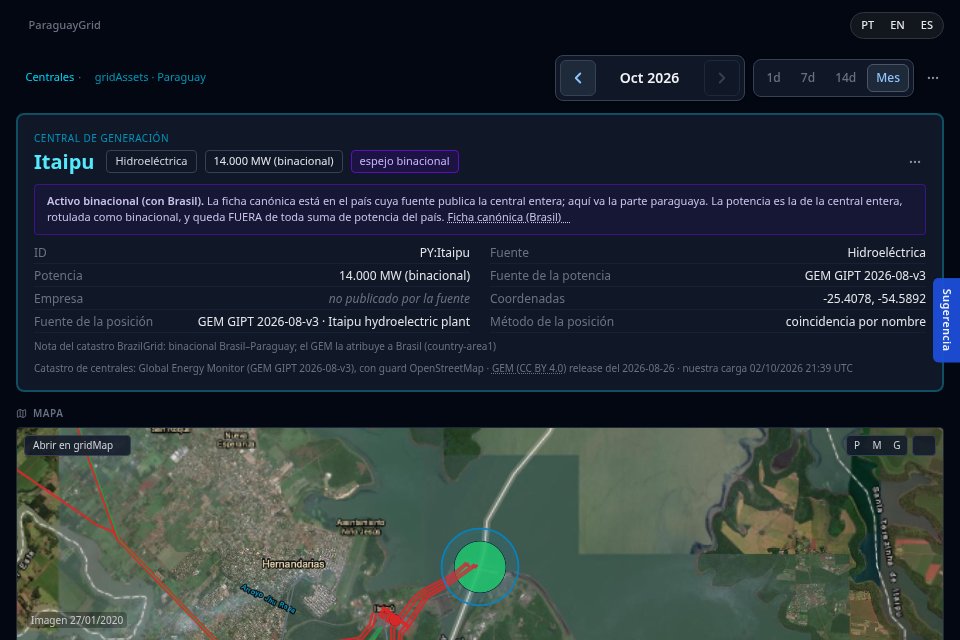Click the ParaguayGrid logo text
This screenshot has width=960, height=640.
pos(64,25)
